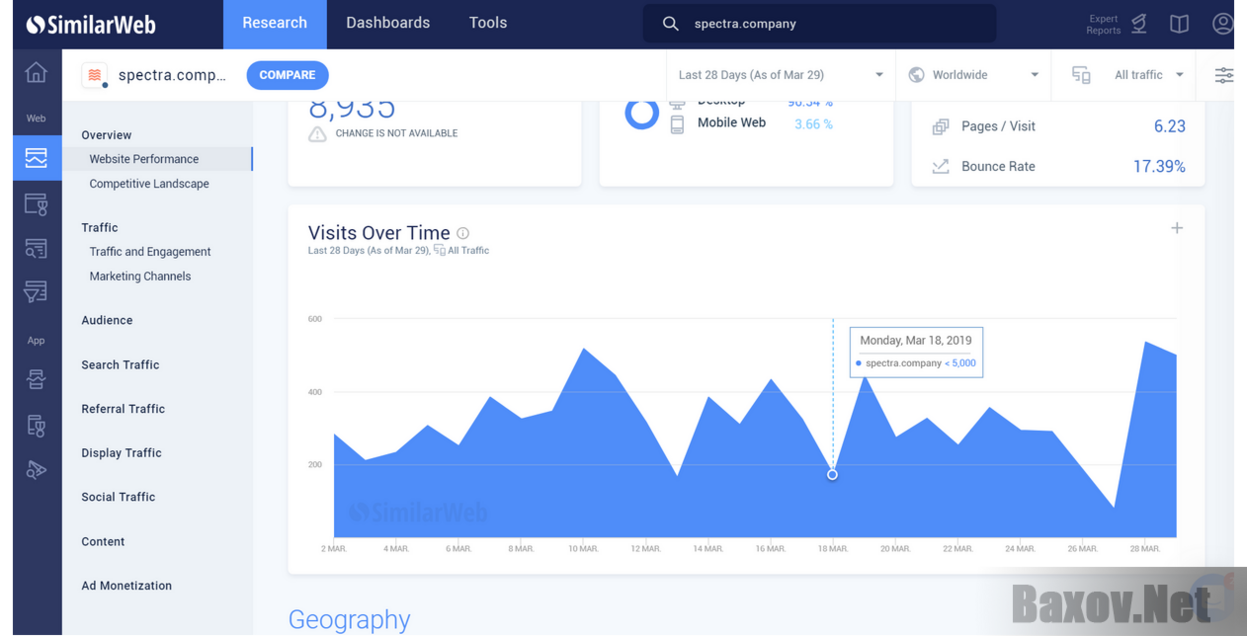Open the user account profile icon
Viewport: 1247px width, 636px height.
1222,24
